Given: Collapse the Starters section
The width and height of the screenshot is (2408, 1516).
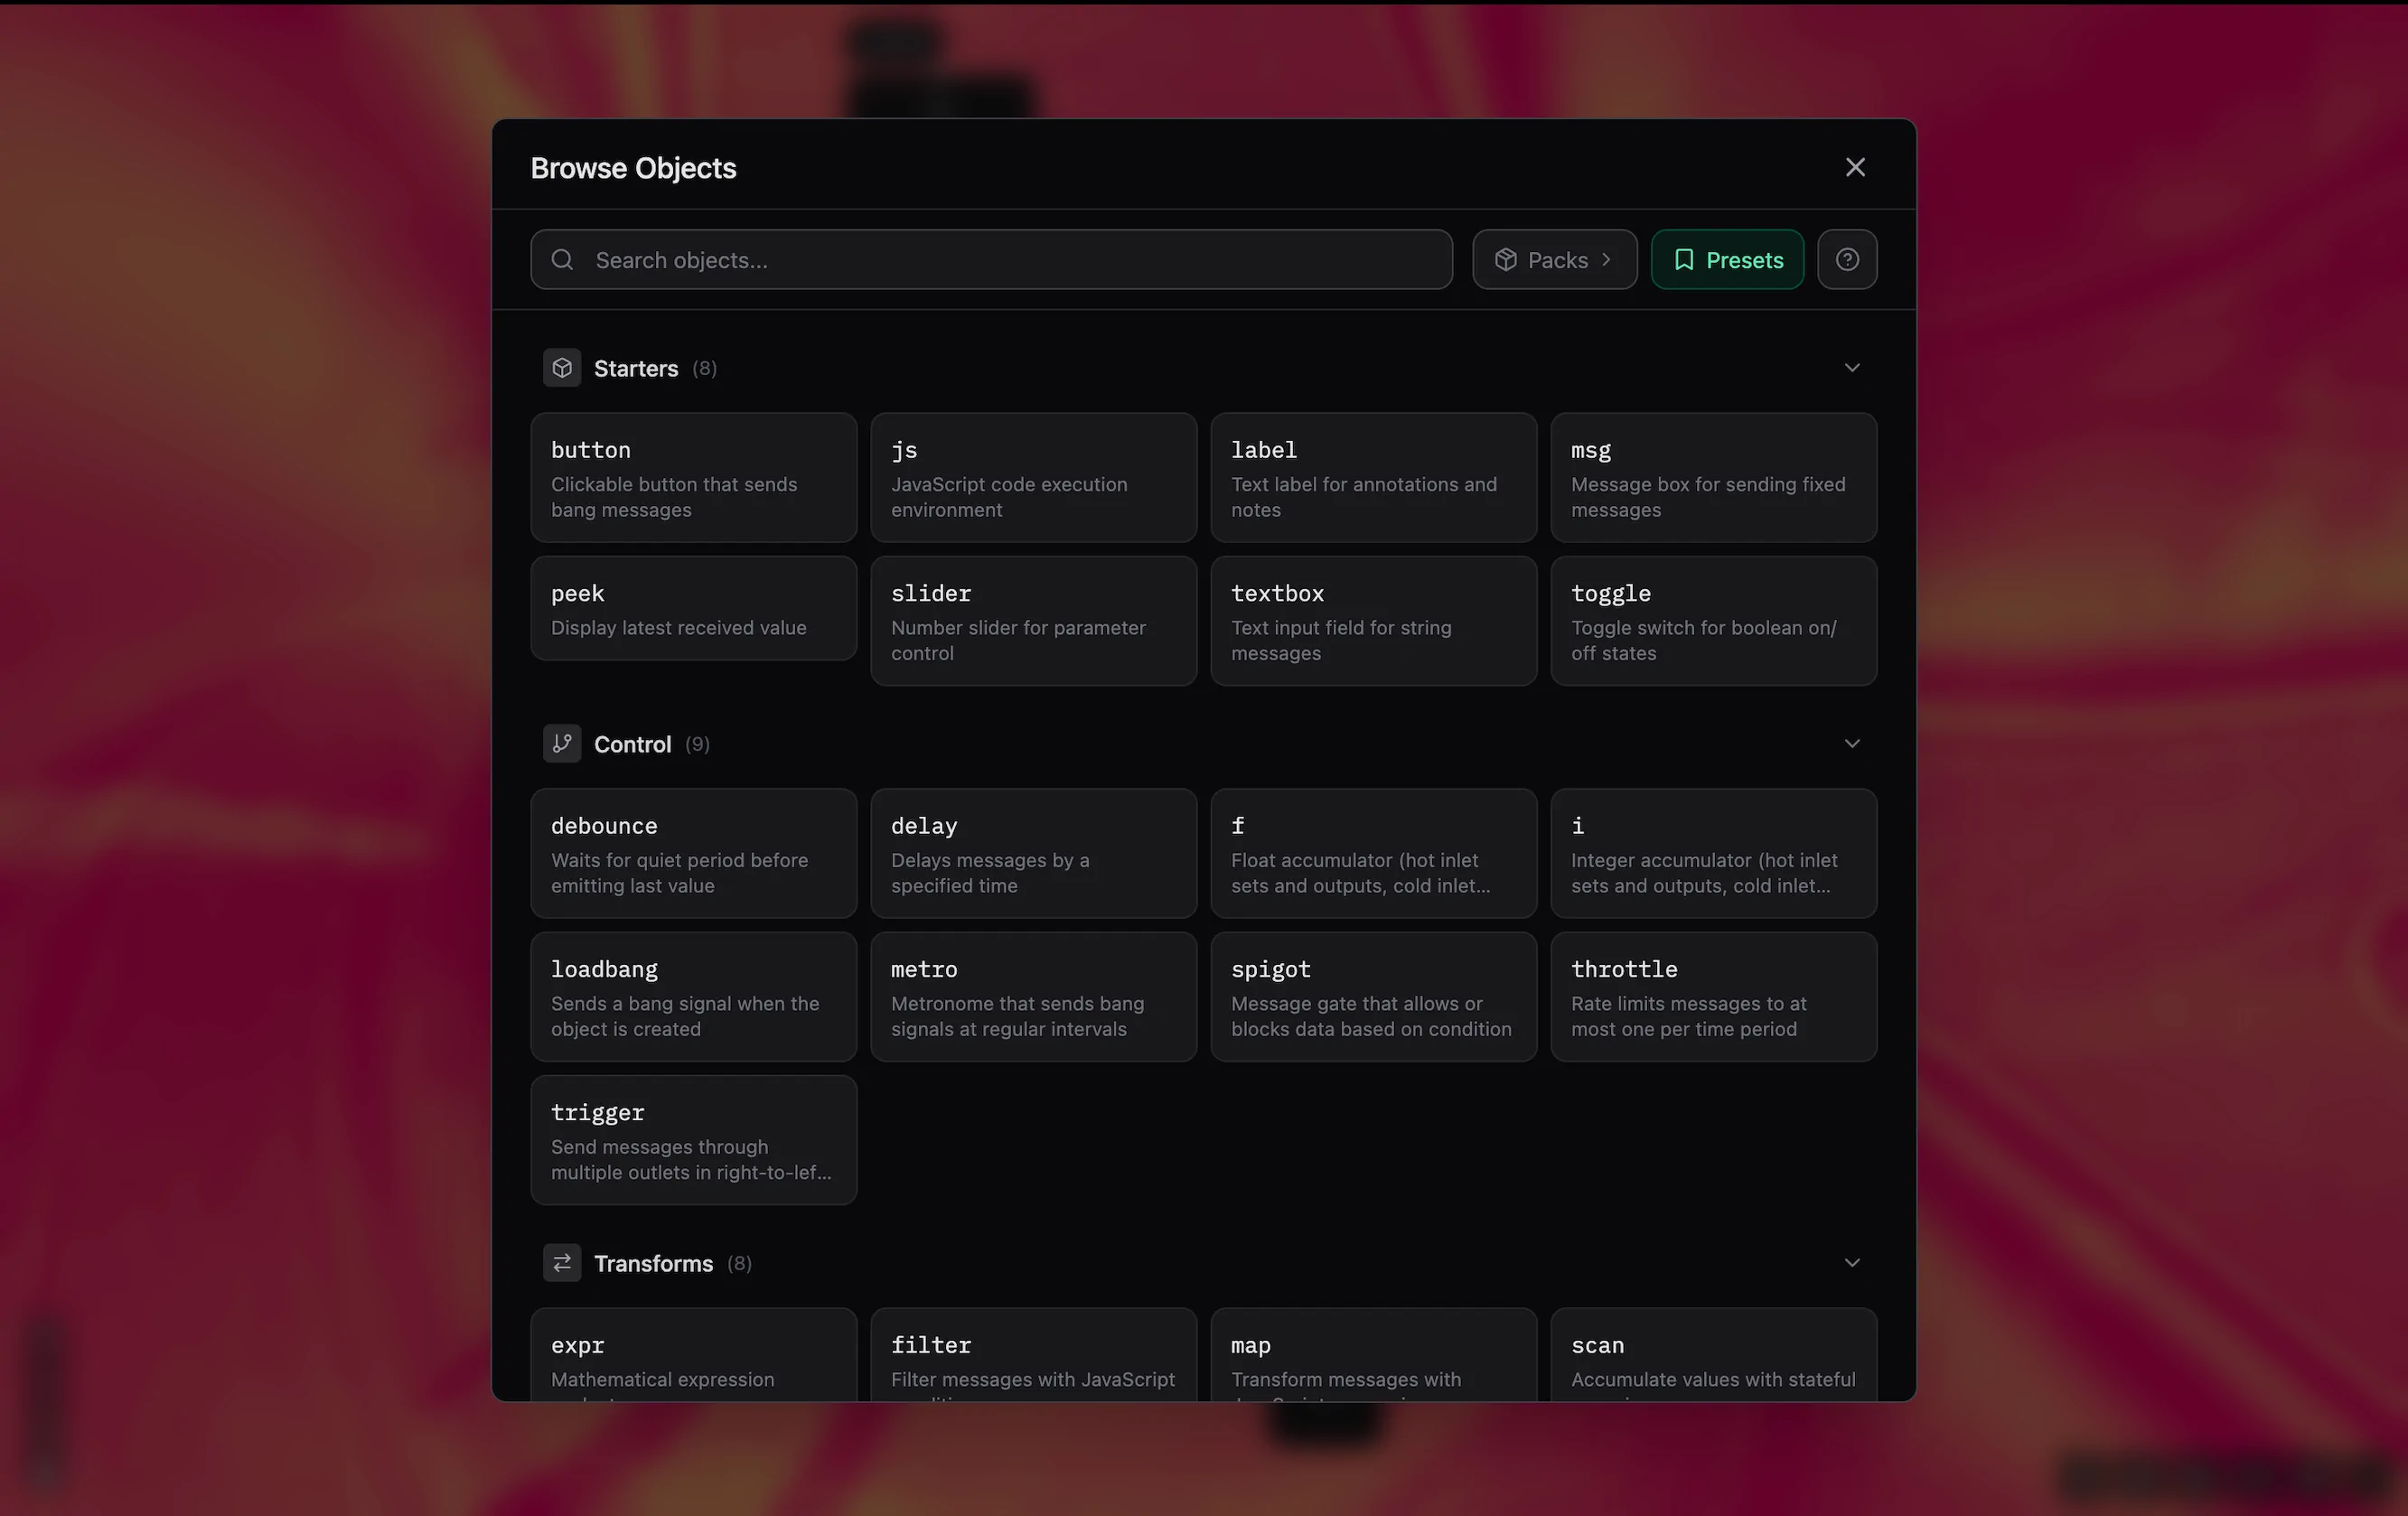Looking at the screenshot, I should point(1851,367).
